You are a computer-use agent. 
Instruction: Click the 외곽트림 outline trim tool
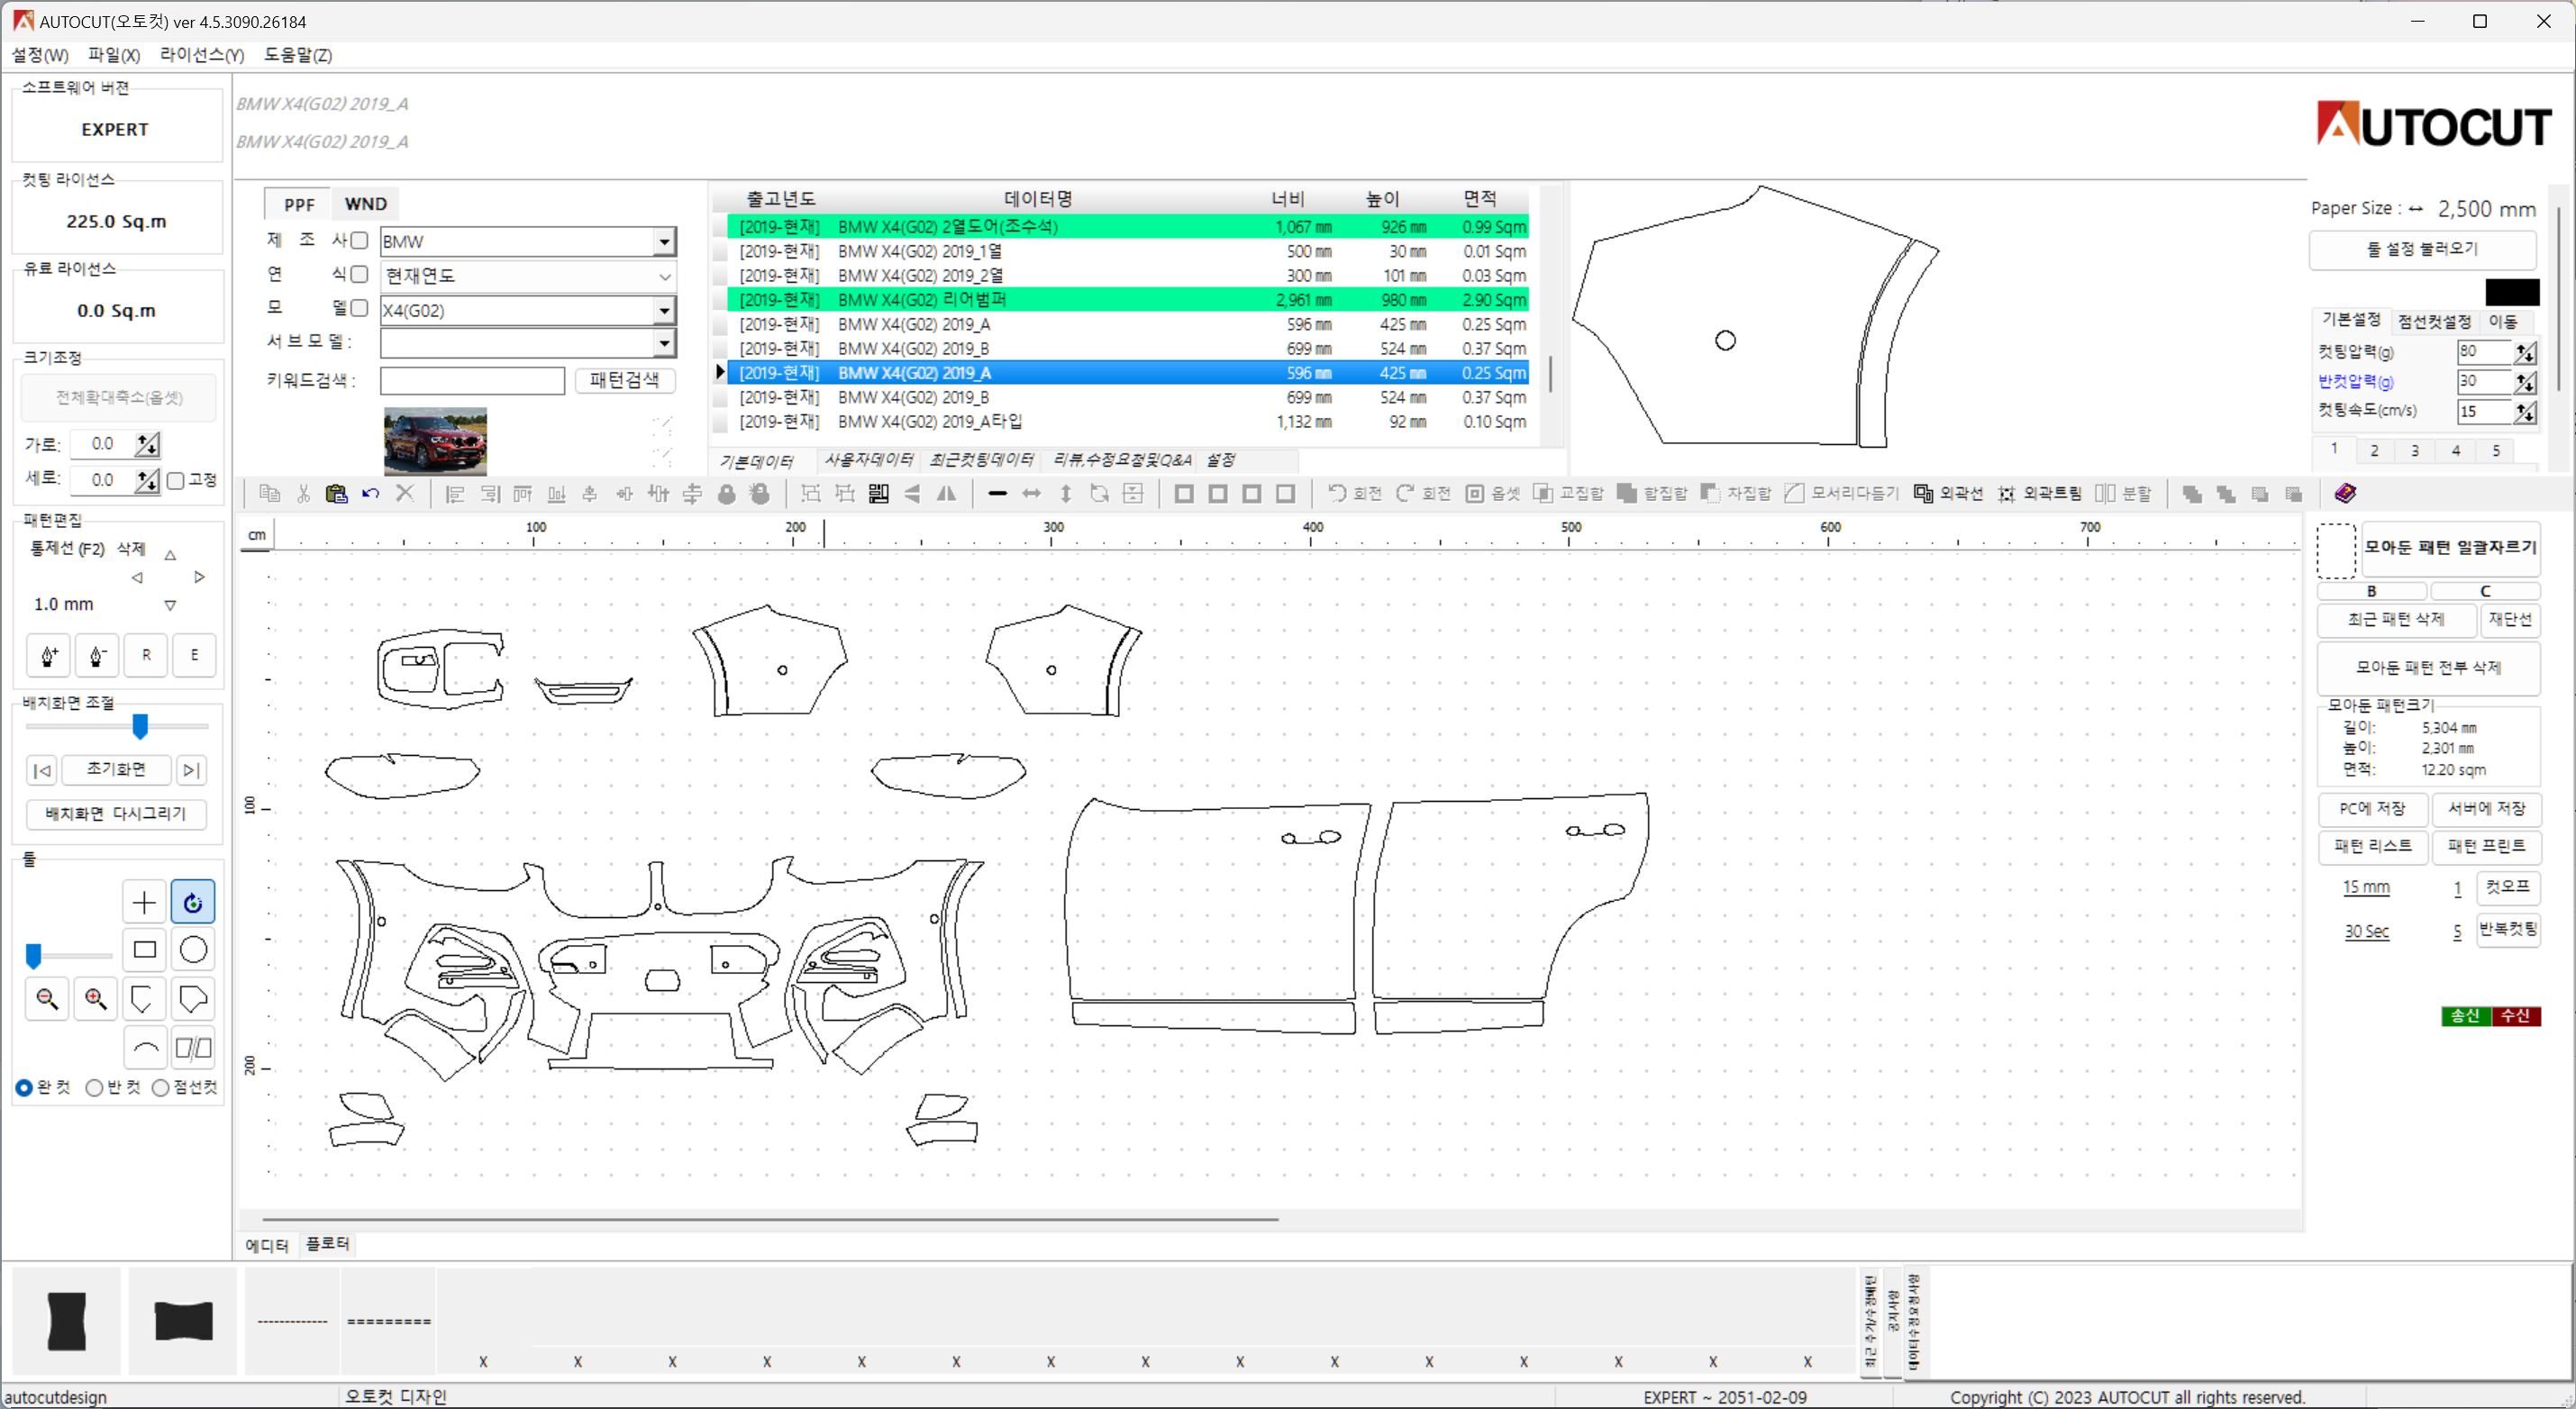pos(2039,493)
